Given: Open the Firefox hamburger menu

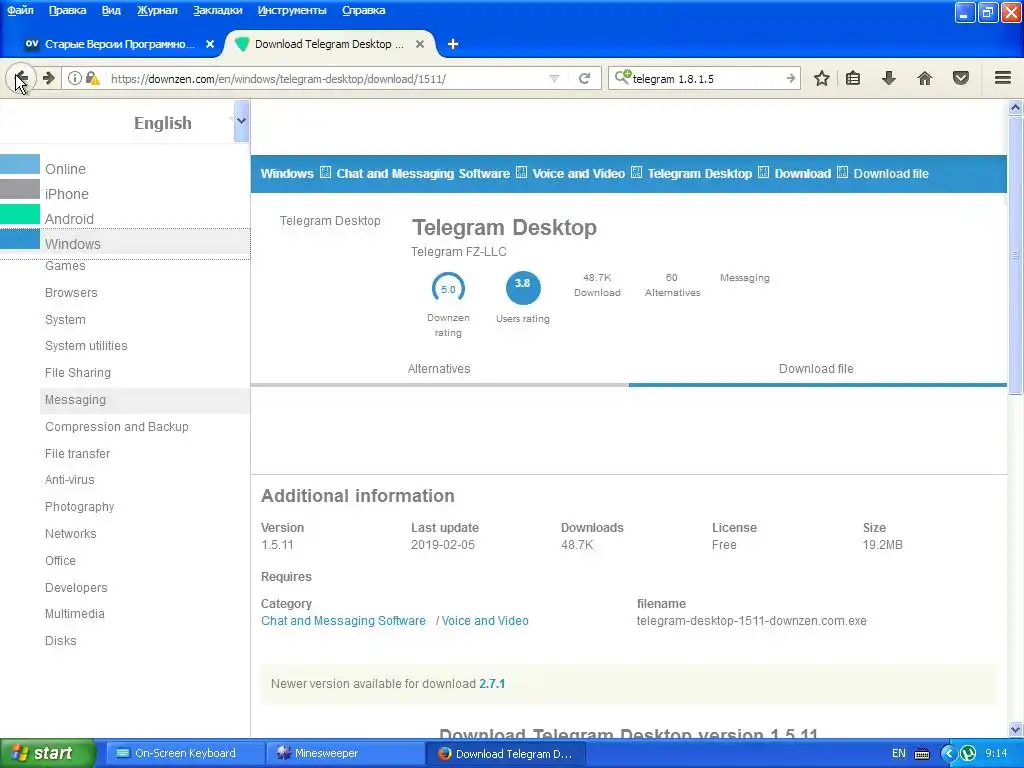Looking at the screenshot, I should pos(1003,78).
